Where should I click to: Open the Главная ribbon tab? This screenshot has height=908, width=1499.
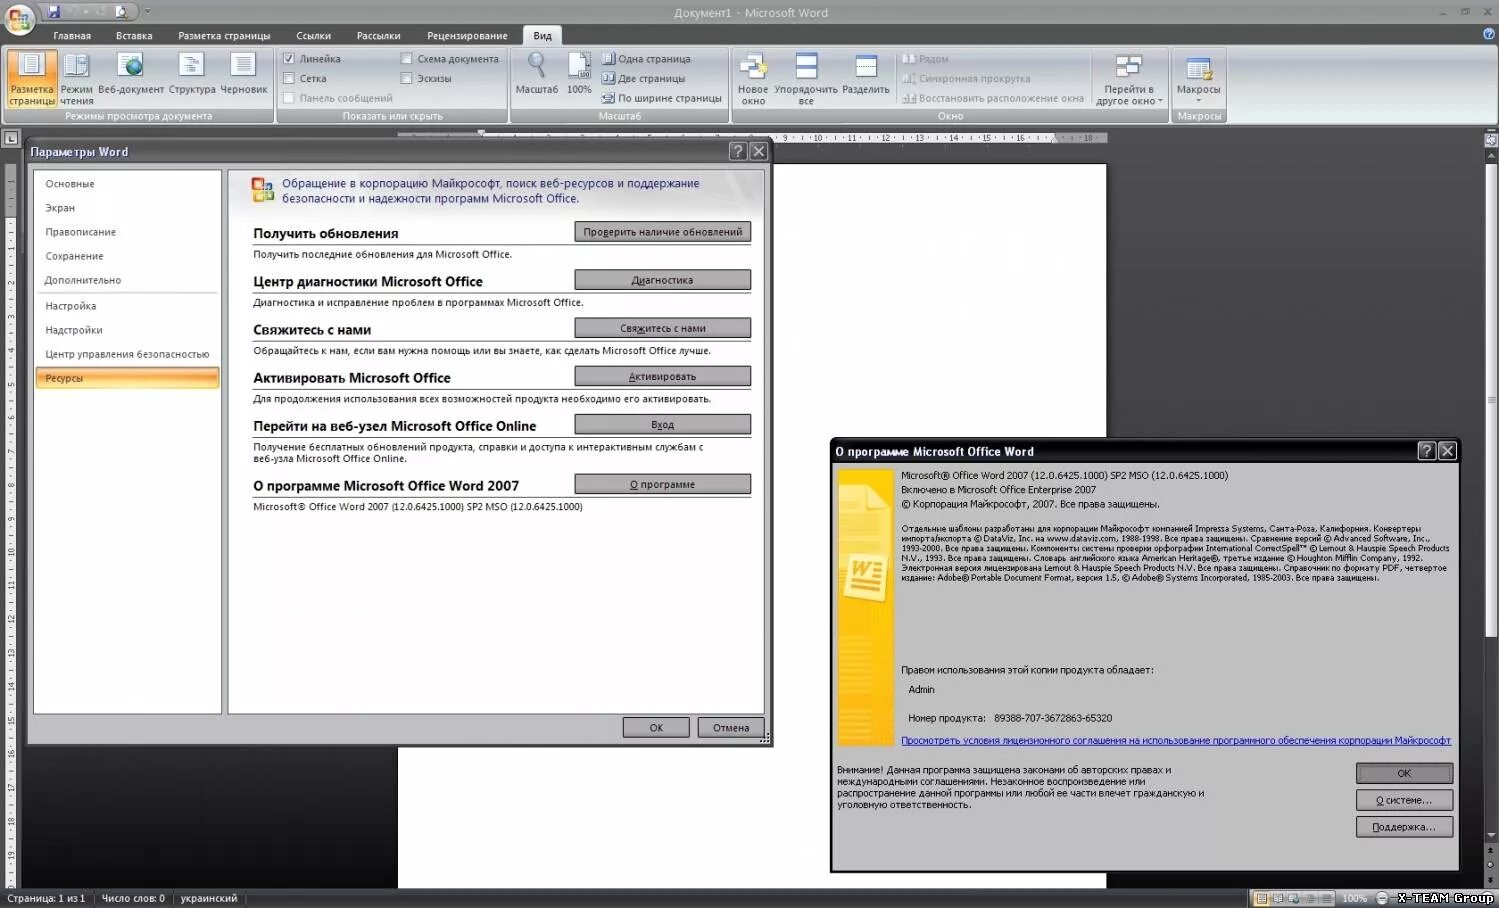pyautogui.click(x=72, y=36)
